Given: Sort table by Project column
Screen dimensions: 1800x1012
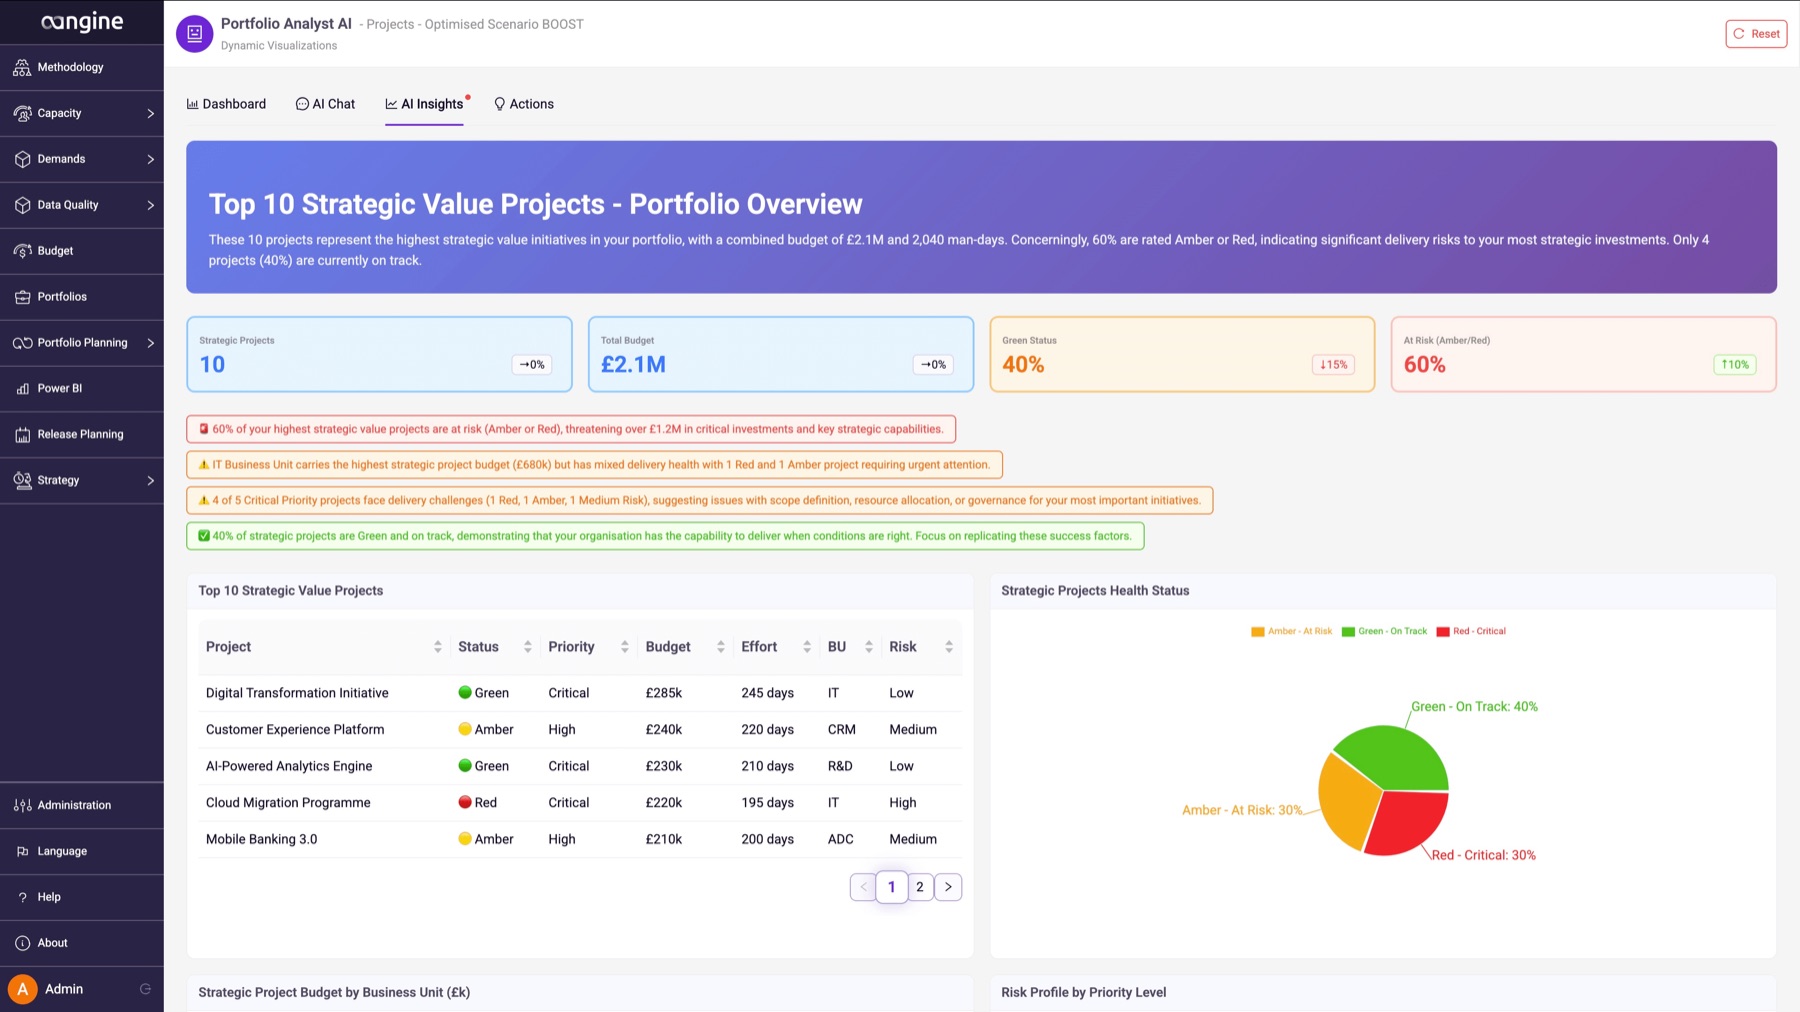Looking at the screenshot, I should click(x=437, y=647).
